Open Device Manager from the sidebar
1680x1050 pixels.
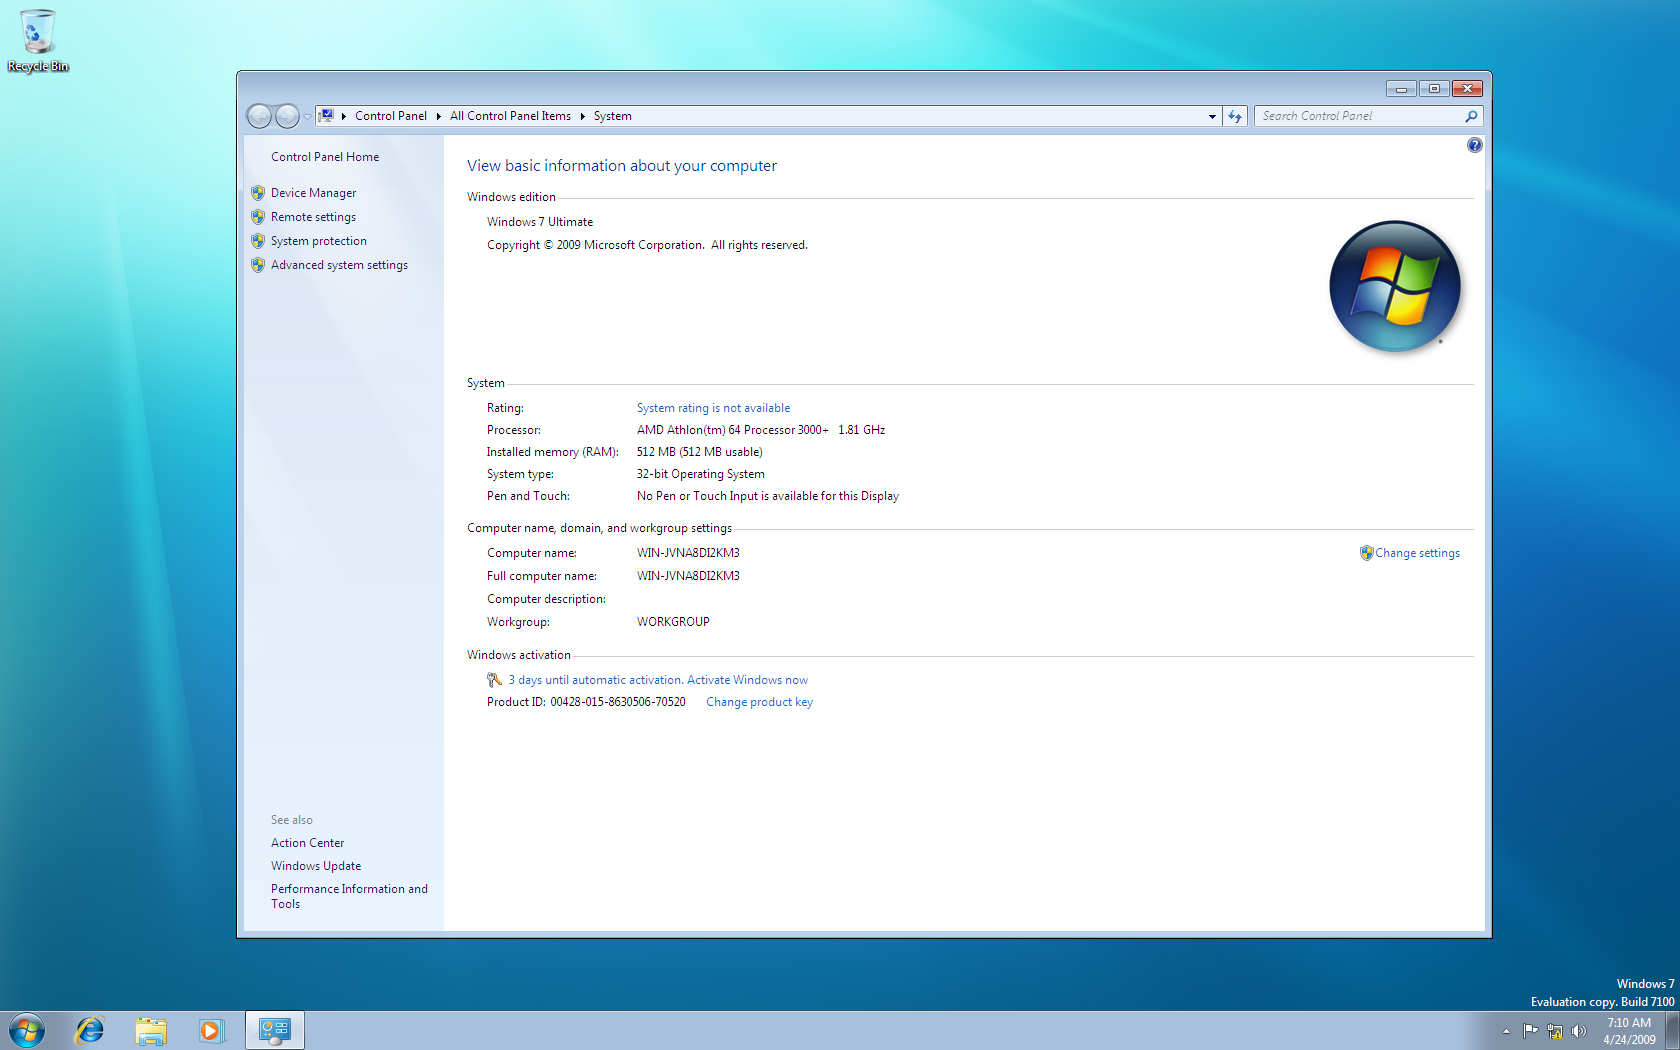click(x=313, y=192)
